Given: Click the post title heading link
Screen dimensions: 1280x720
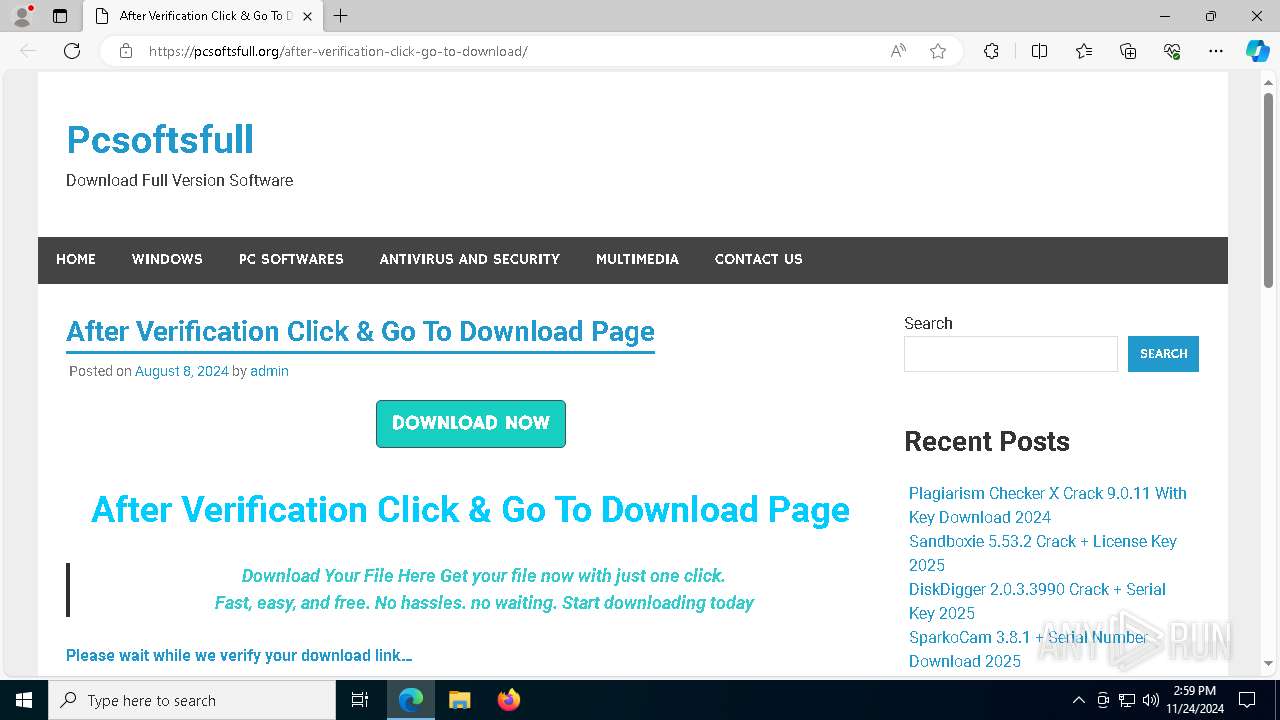Looking at the screenshot, I should 360,331.
